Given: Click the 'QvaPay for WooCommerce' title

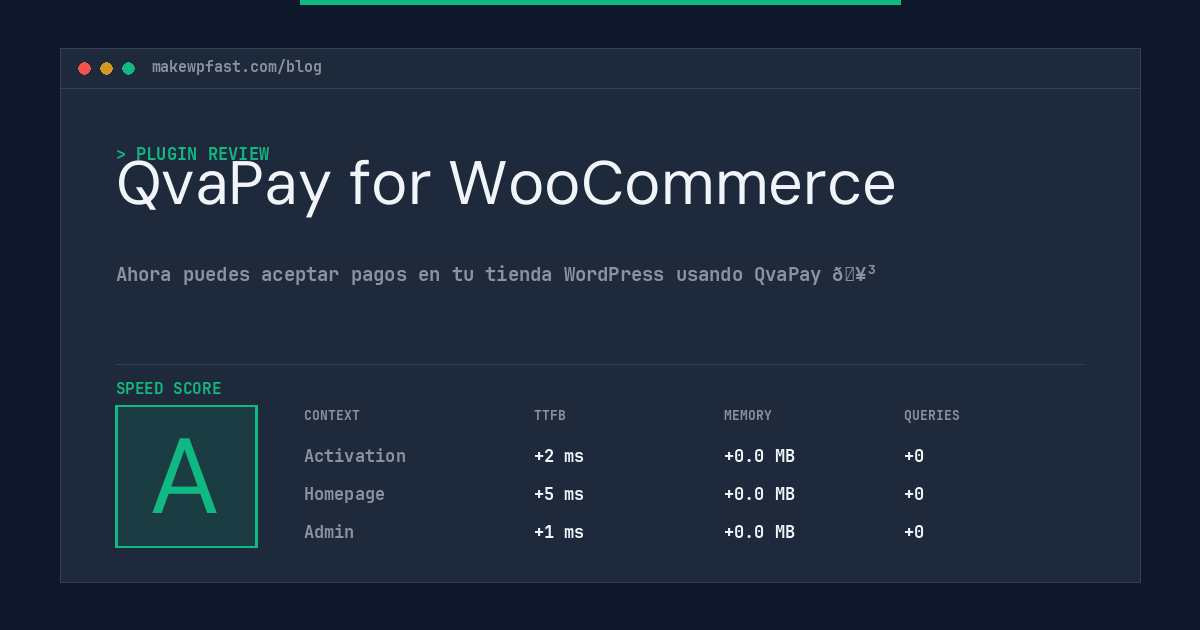Looking at the screenshot, I should 506,184.
